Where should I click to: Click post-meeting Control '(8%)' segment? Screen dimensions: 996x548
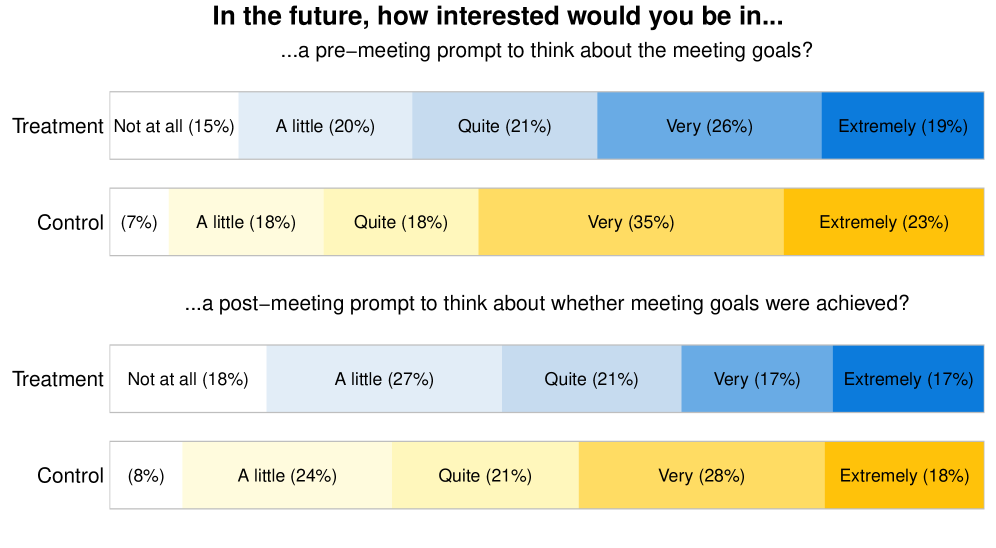coord(146,476)
